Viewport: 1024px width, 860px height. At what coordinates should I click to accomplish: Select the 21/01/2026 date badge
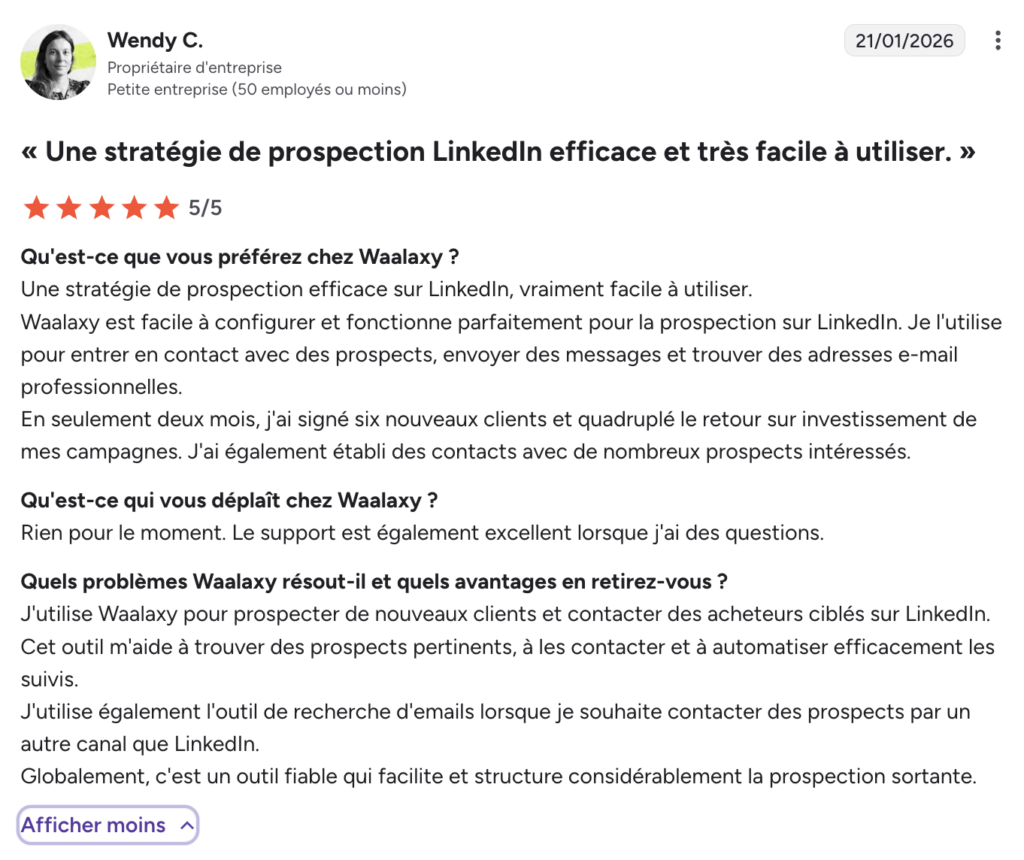[904, 40]
